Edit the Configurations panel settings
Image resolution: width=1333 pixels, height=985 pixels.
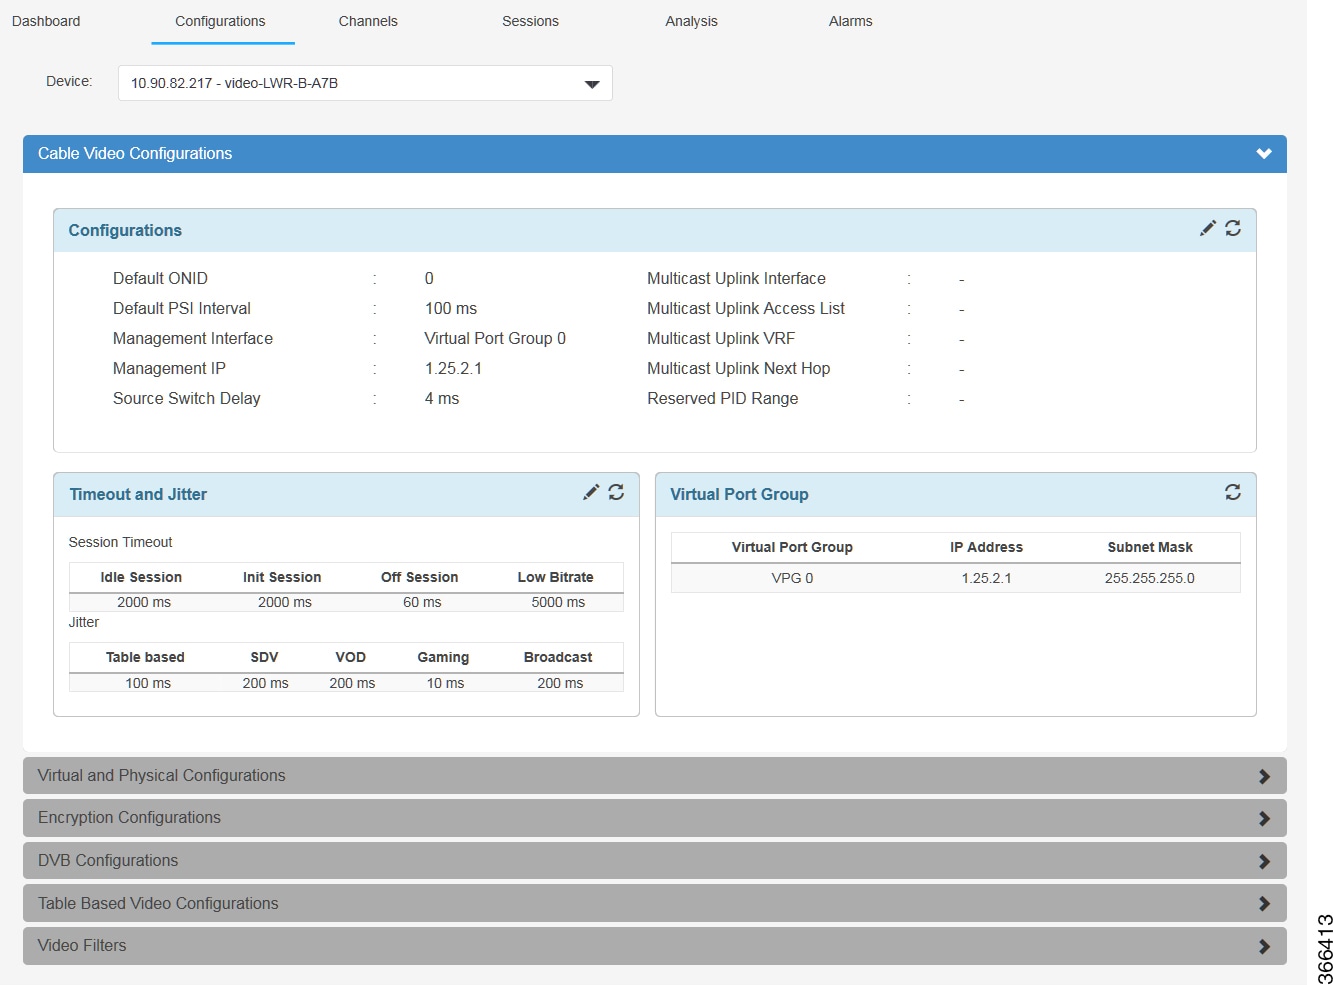[x=1208, y=228]
